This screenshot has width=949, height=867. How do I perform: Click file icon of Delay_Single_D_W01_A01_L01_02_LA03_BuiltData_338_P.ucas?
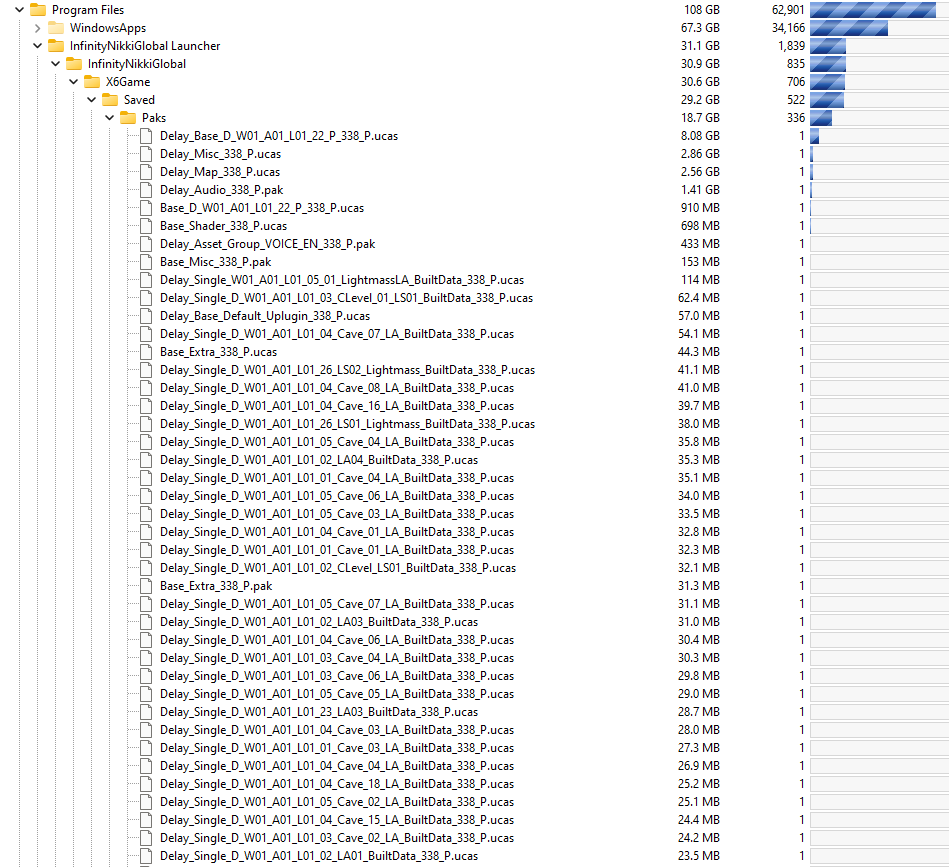tap(146, 622)
